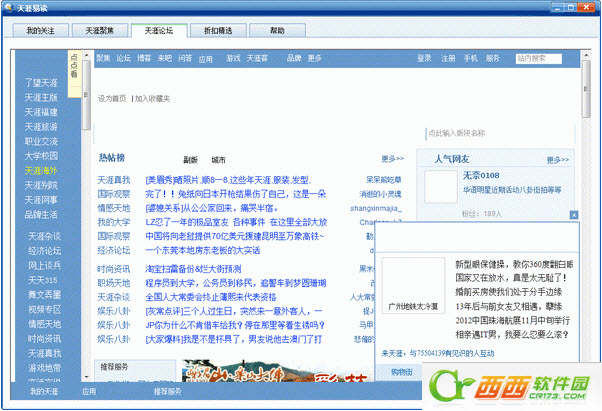Click the 天涯易读 app icon in title bar
Viewport: 602px width, 411px height.
[x=8, y=8]
